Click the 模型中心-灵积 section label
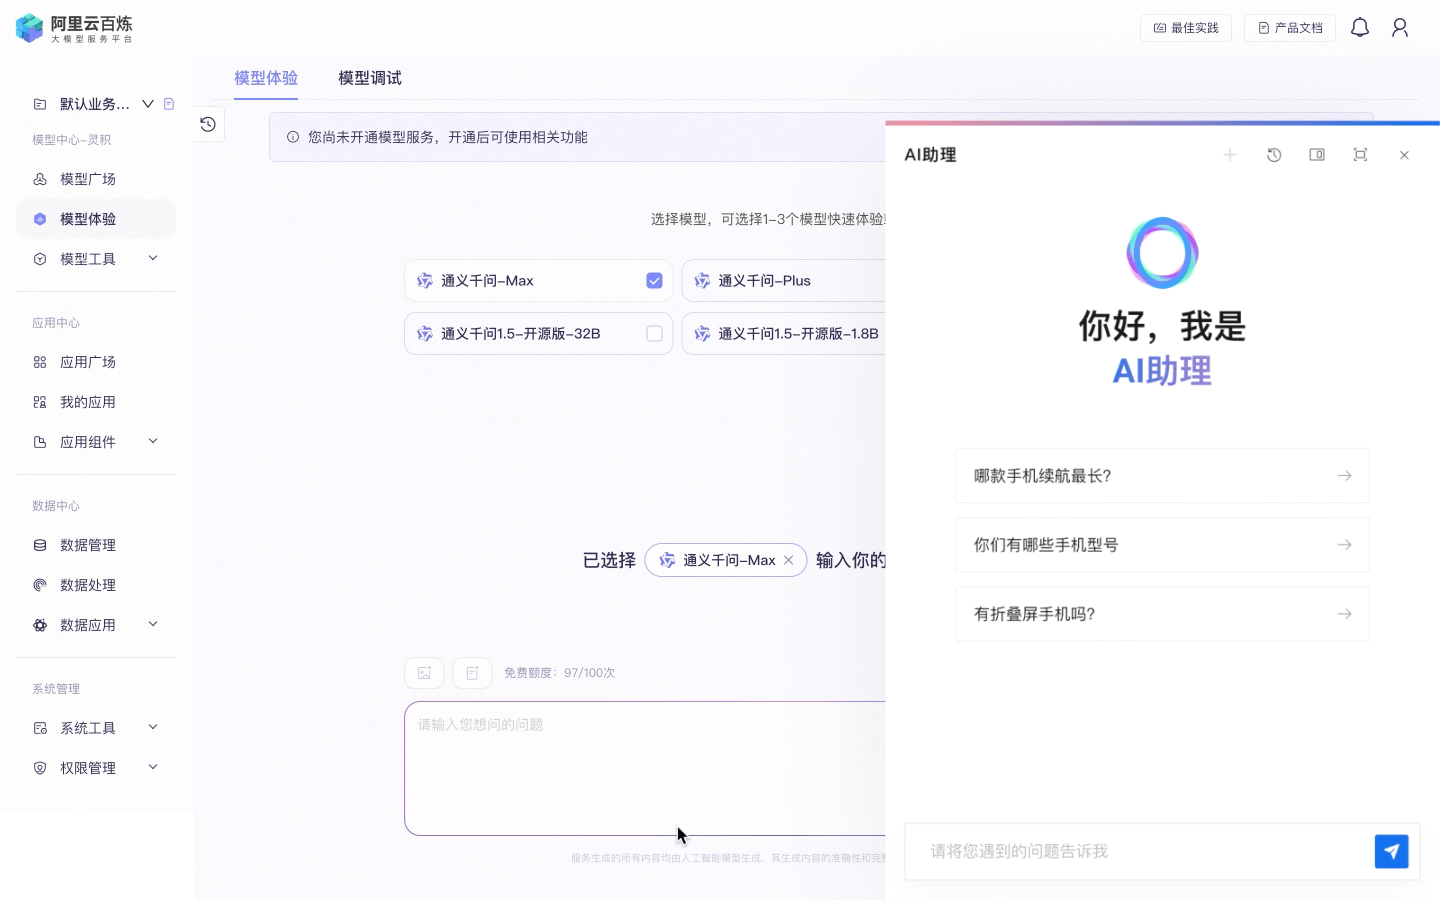The width and height of the screenshot is (1440, 900). coord(72,140)
